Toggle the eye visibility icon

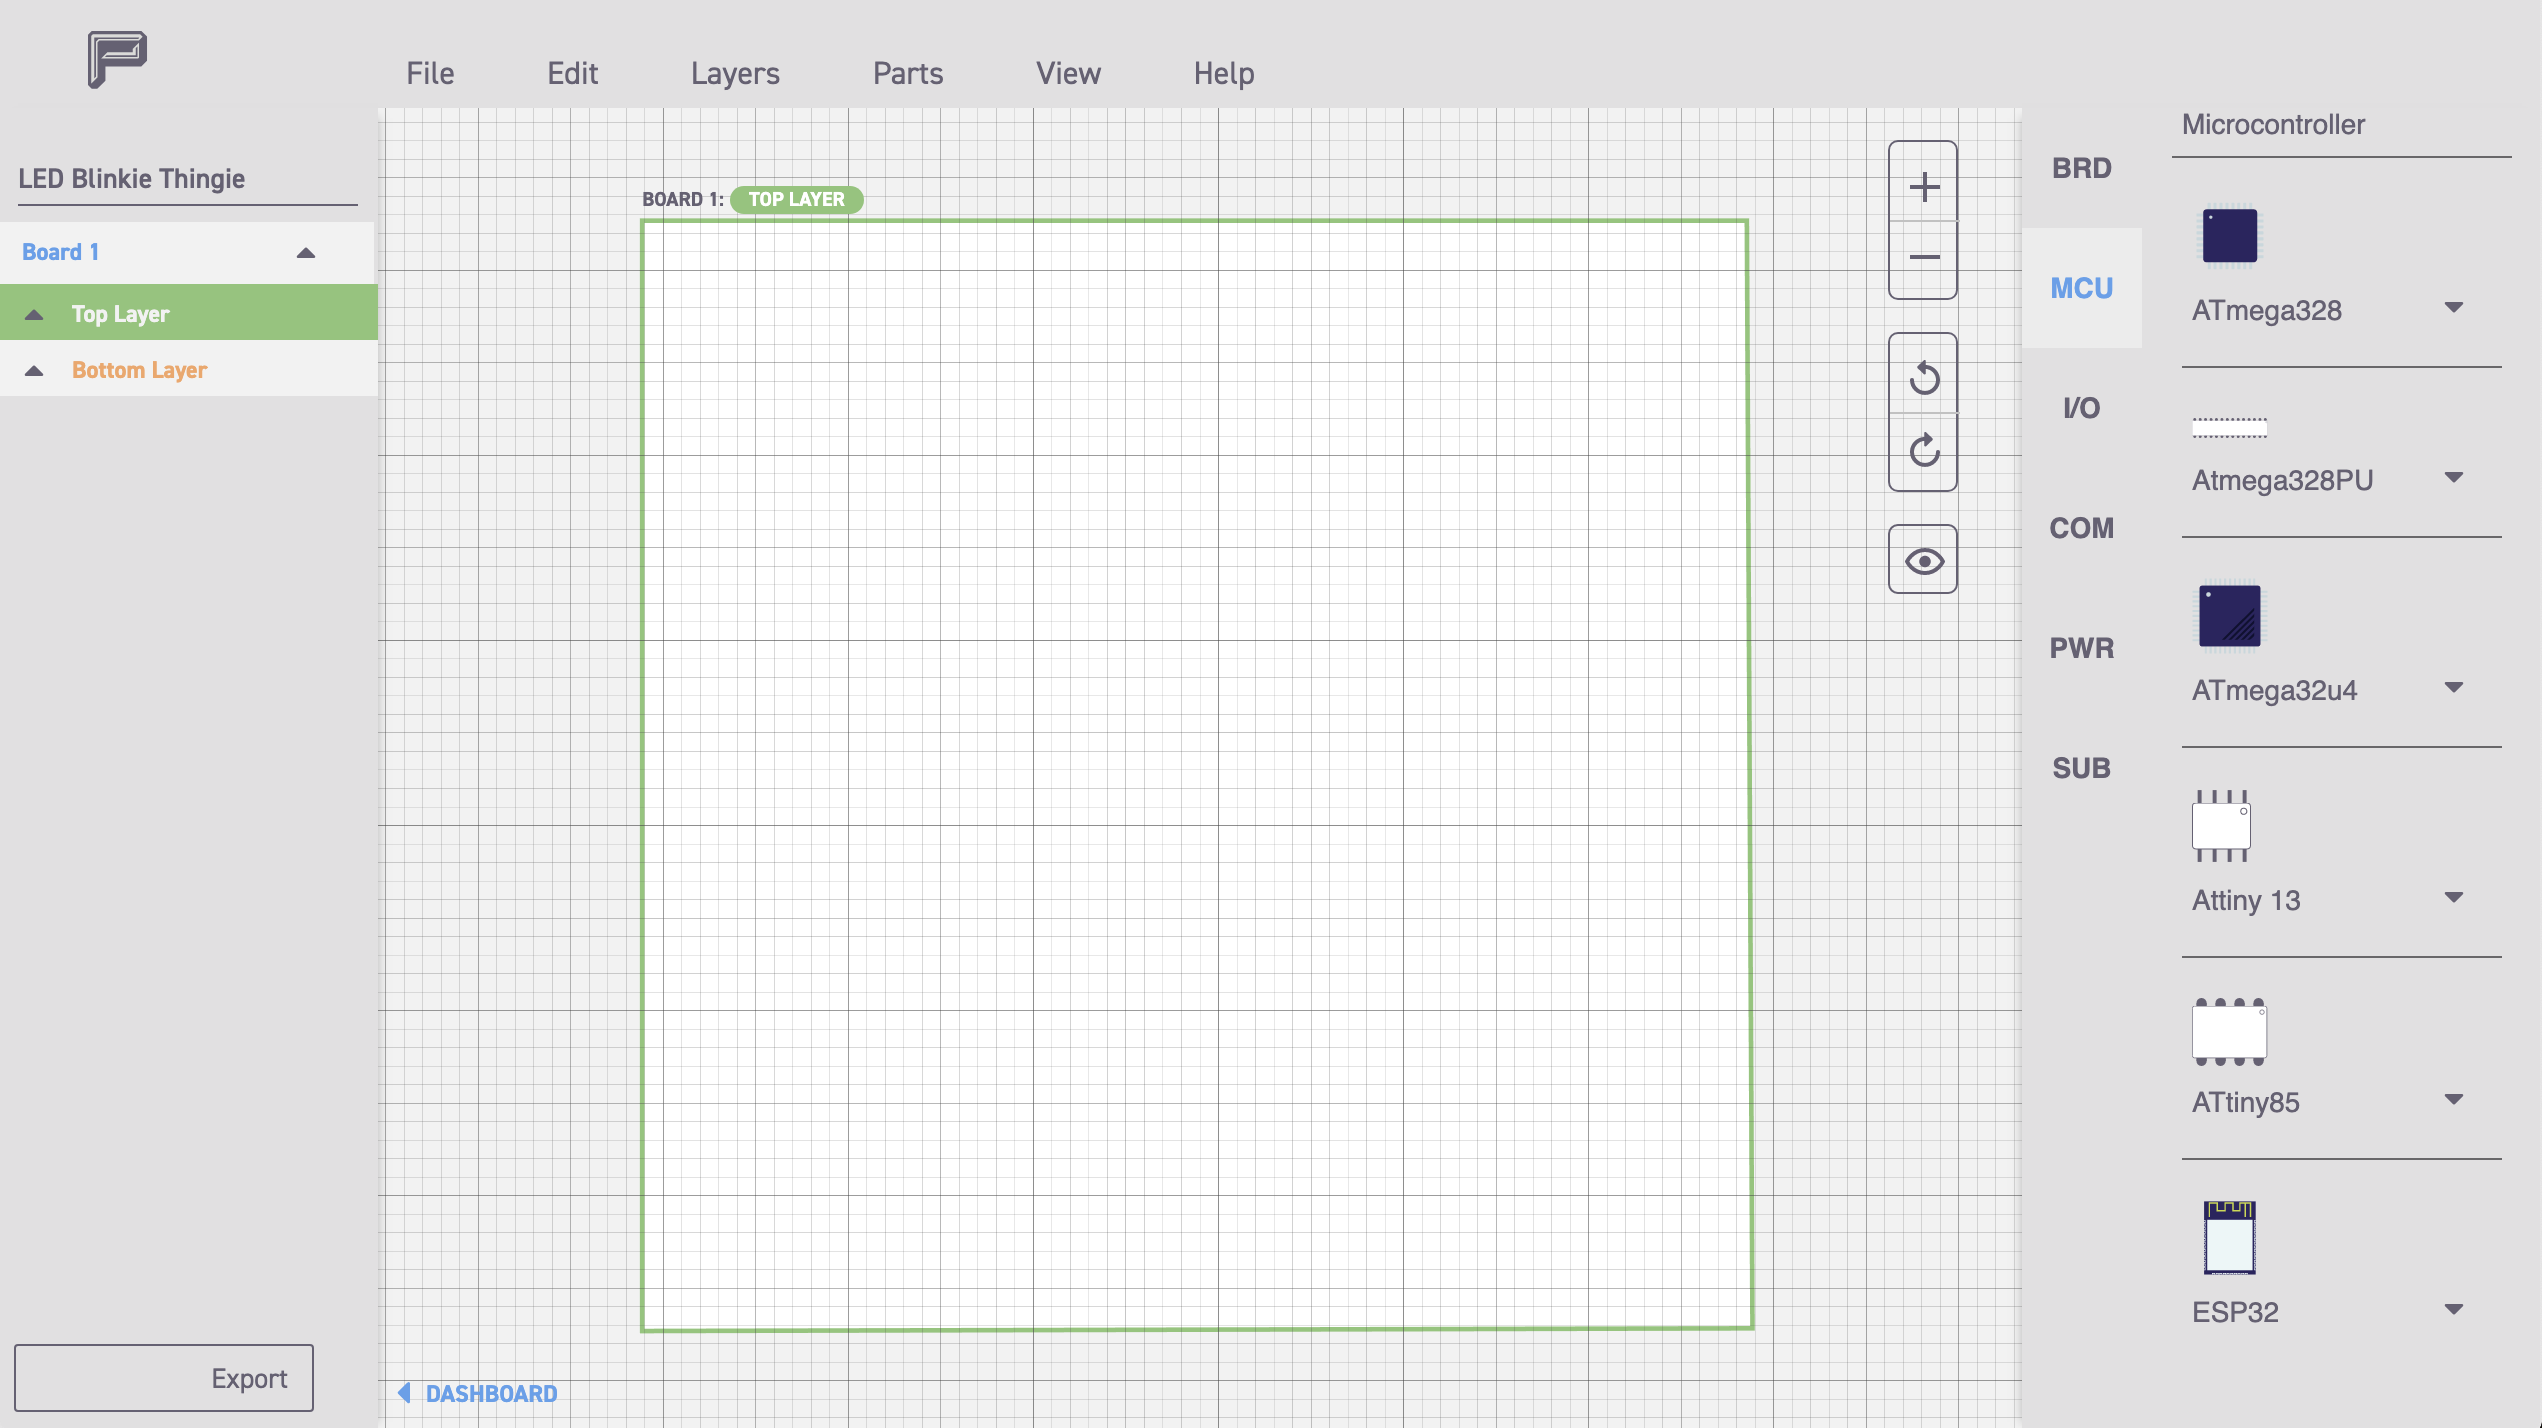1922,559
